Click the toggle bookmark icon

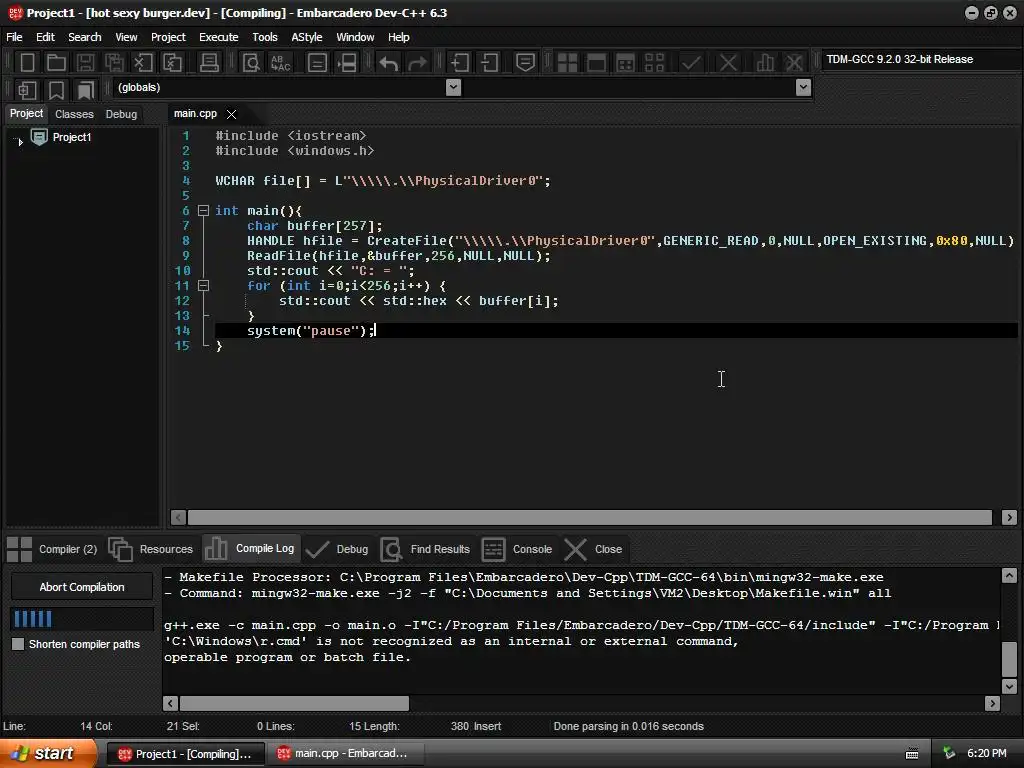pos(56,89)
